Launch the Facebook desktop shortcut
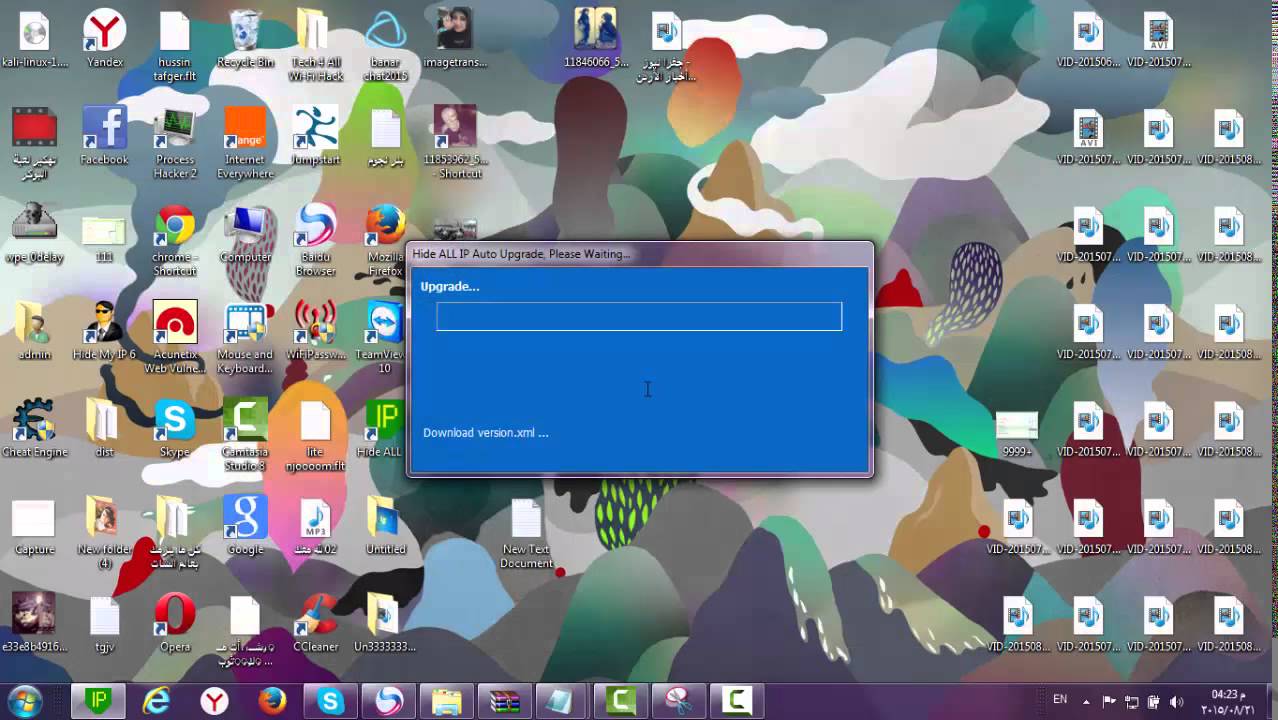Image resolution: width=1278 pixels, height=720 pixels. coord(104,136)
